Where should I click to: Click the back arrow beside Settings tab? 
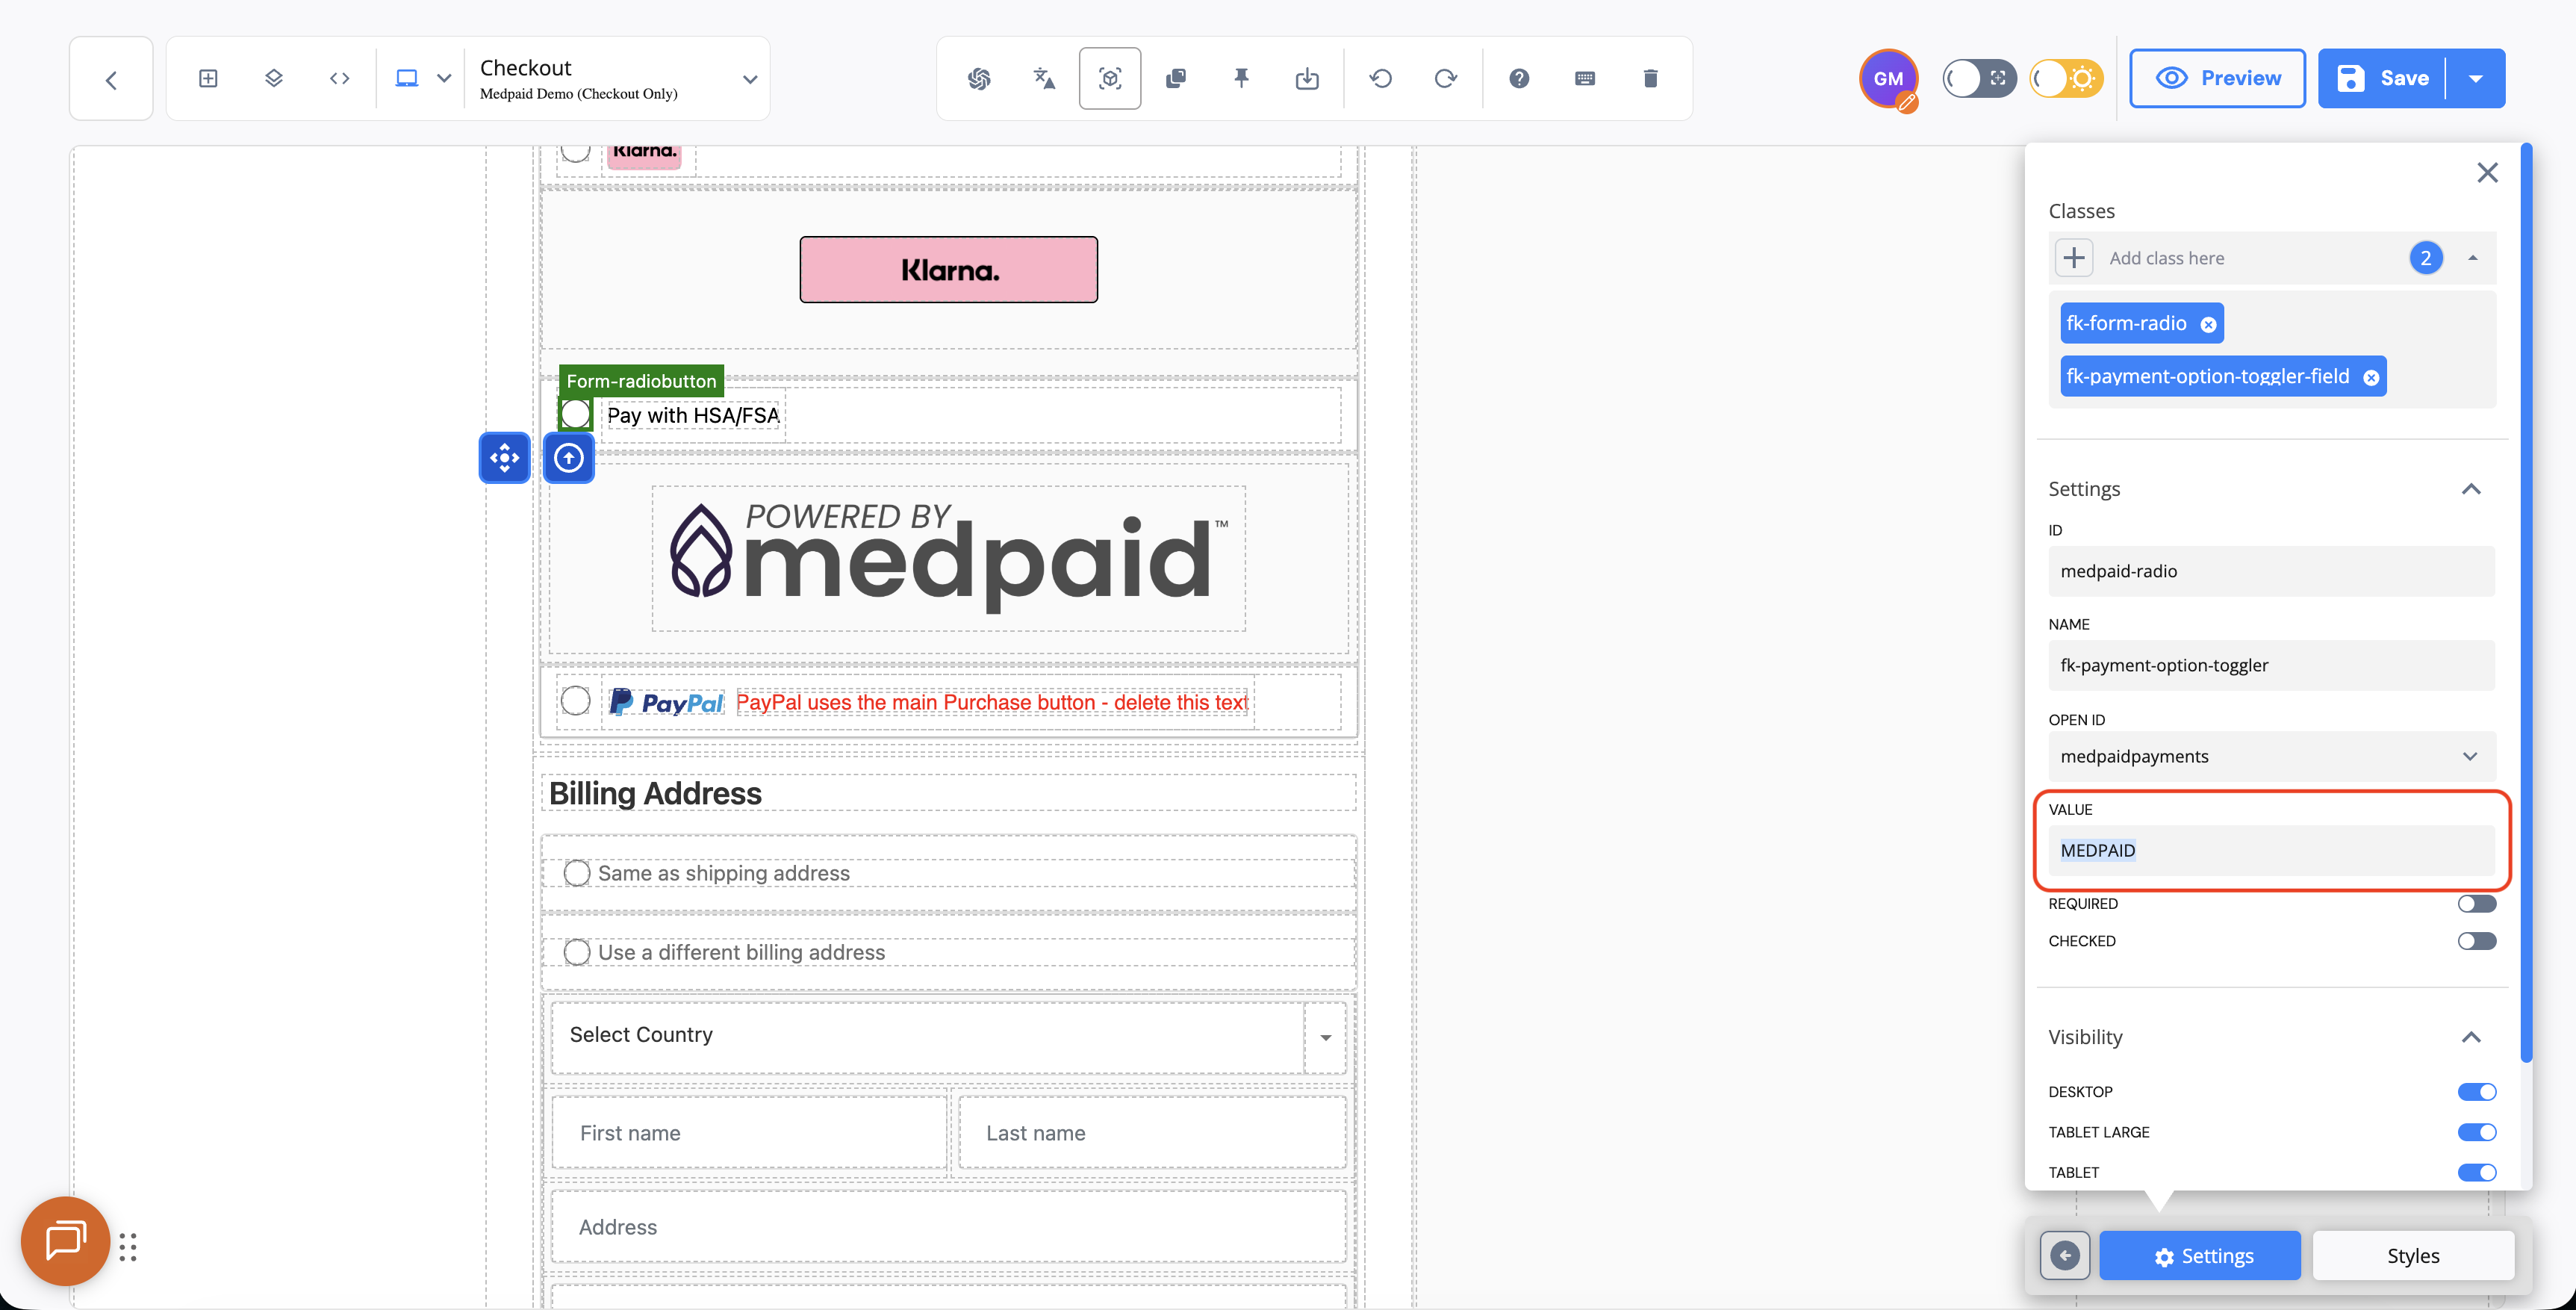tap(2065, 1256)
